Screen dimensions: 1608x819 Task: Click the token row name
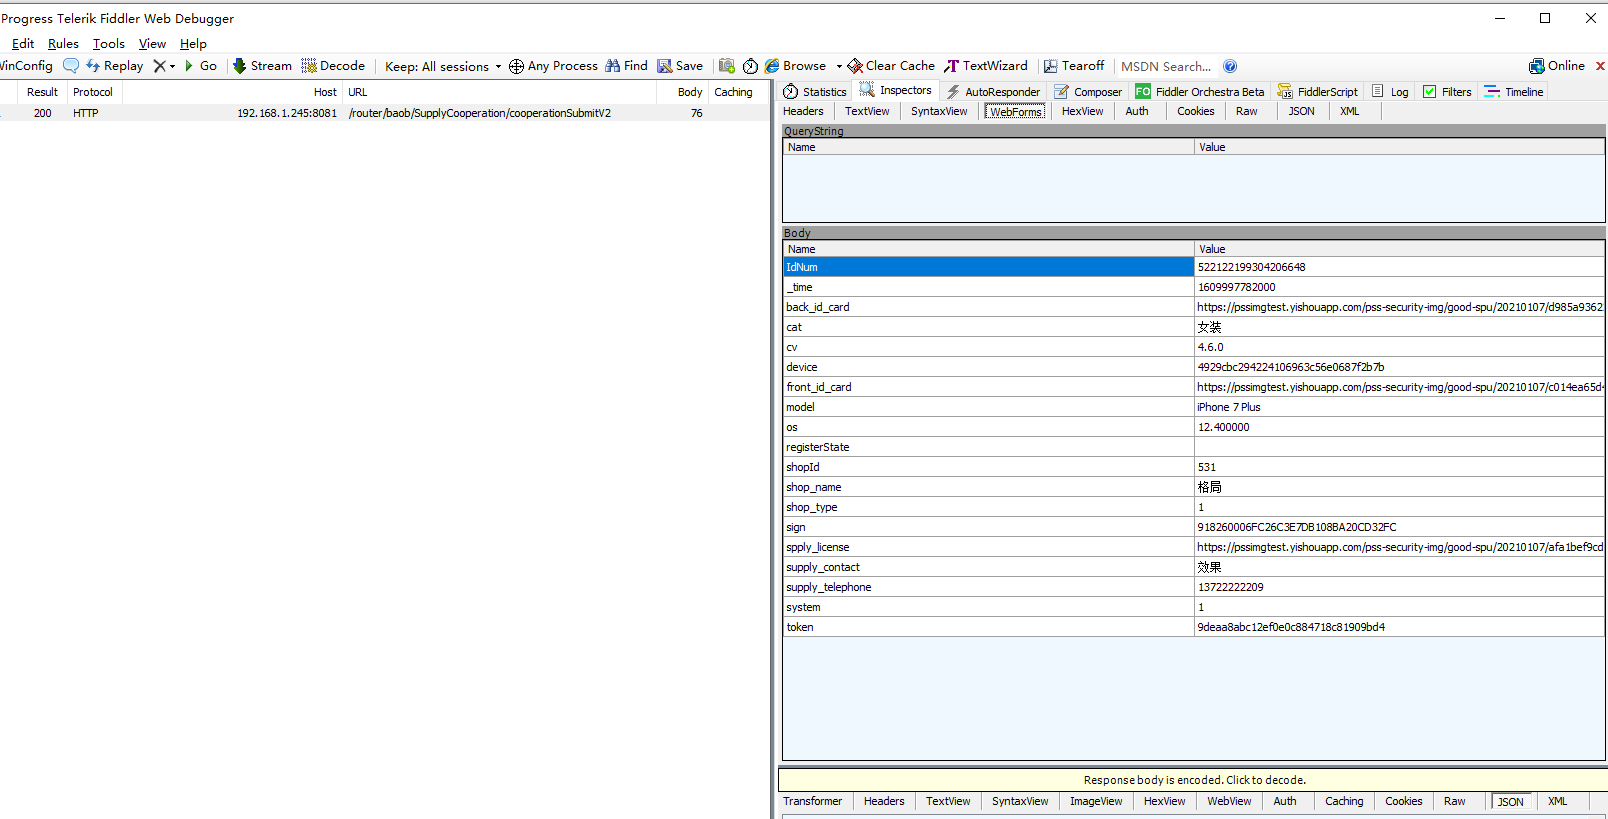800,627
